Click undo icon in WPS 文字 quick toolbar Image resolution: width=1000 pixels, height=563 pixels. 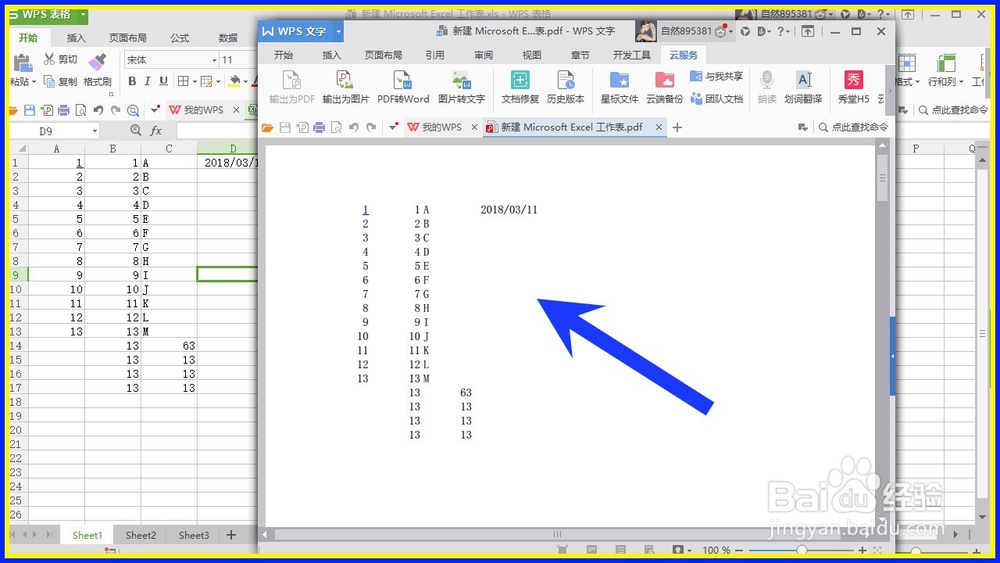click(354, 128)
